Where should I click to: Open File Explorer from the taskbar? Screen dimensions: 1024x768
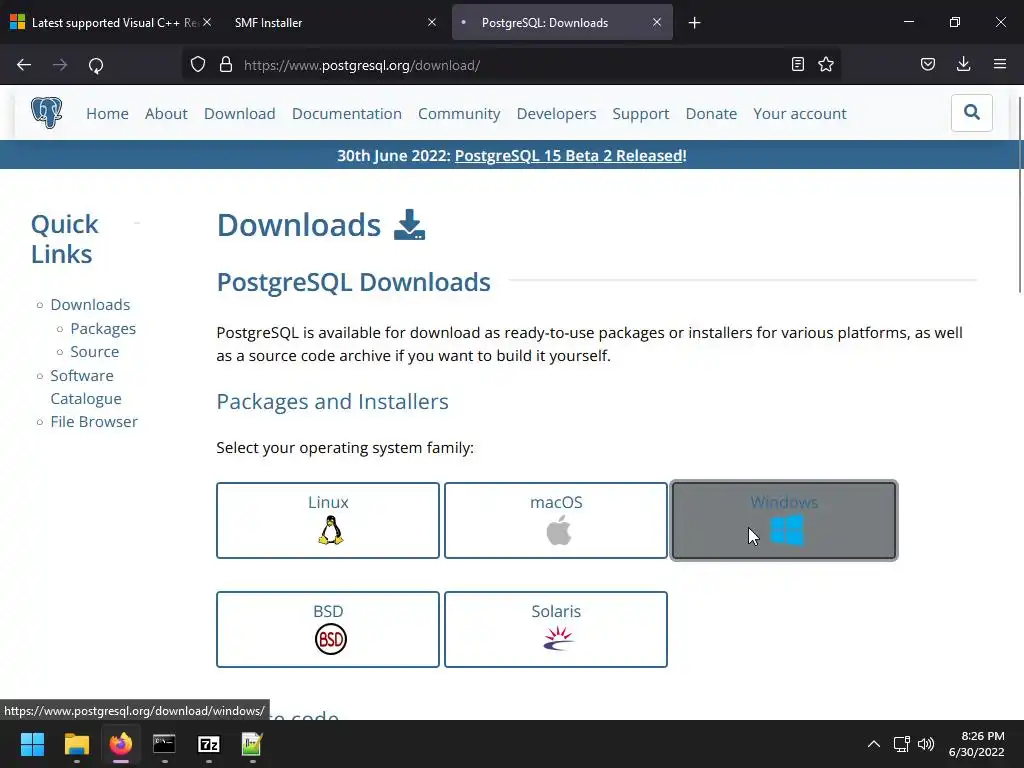(x=76, y=744)
